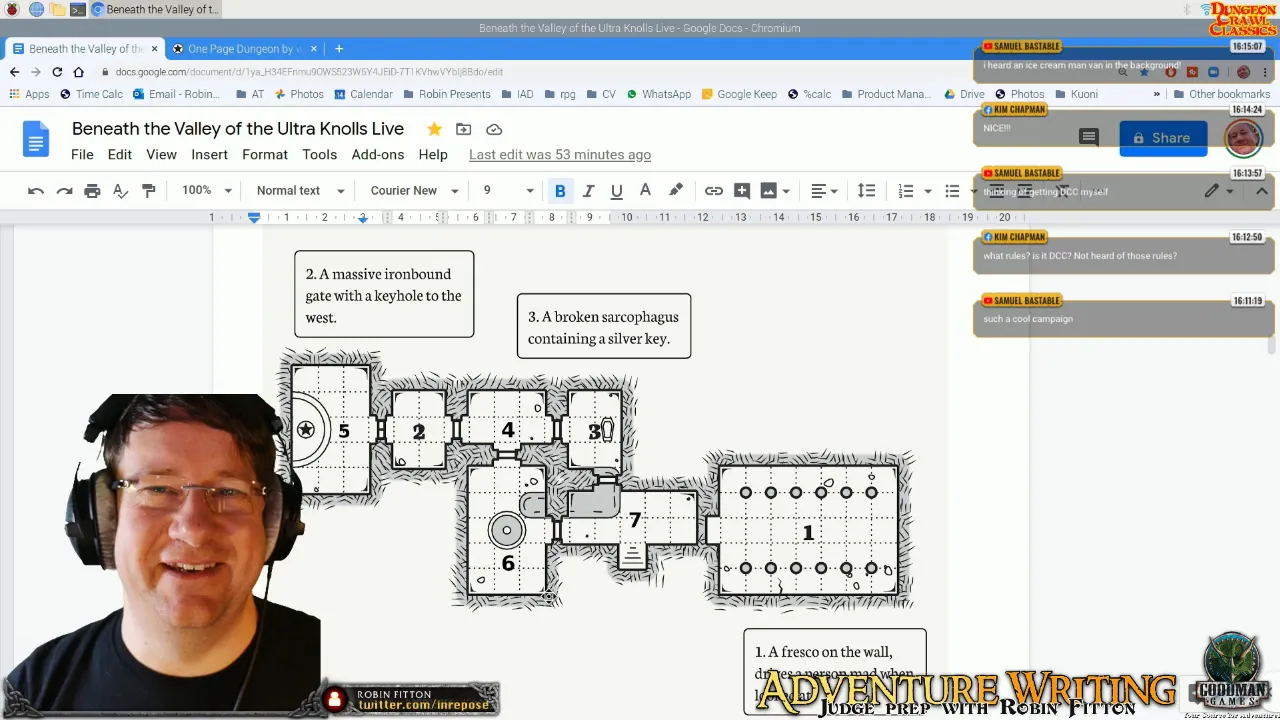The width and height of the screenshot is (1280, 720).
Task: Open the Add-ons menu
Action: [x=378, y=154]
